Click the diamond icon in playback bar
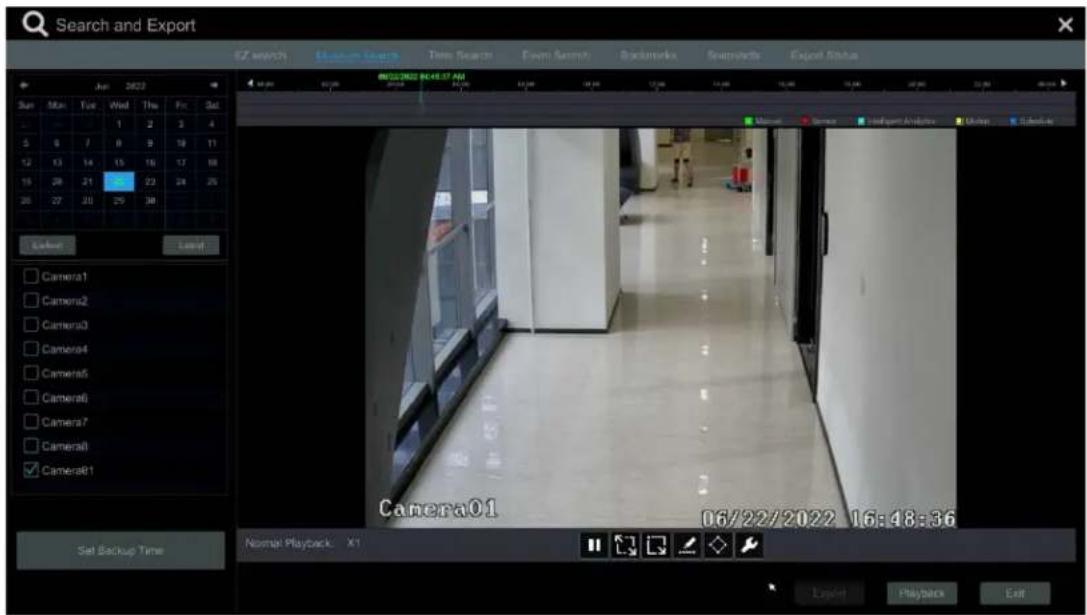This screenshot has width=1087, height=615. (717, 546)
